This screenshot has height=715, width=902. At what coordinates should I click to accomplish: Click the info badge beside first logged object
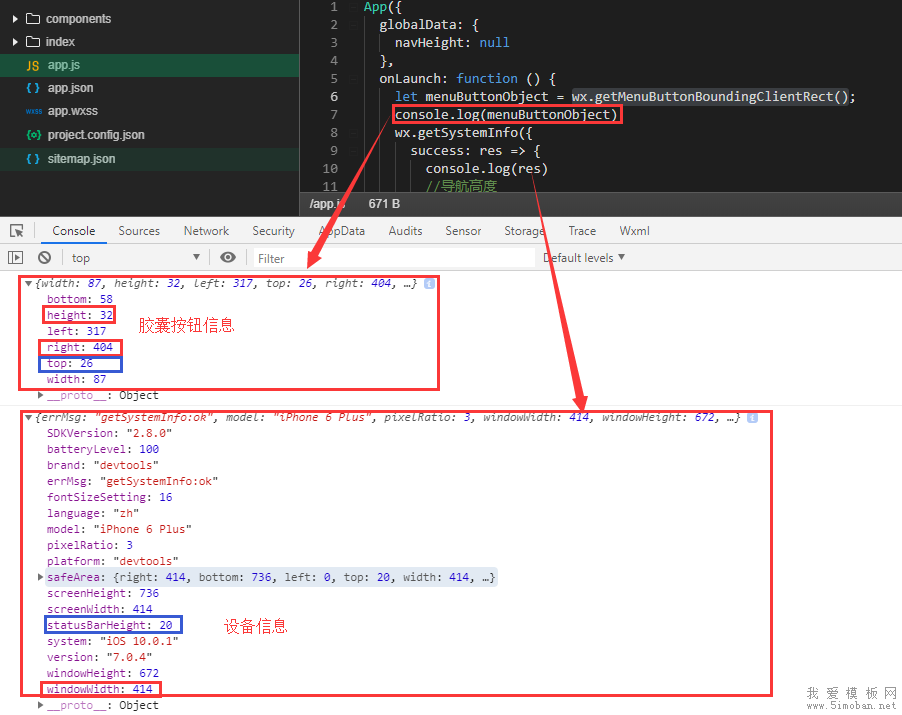429,284
